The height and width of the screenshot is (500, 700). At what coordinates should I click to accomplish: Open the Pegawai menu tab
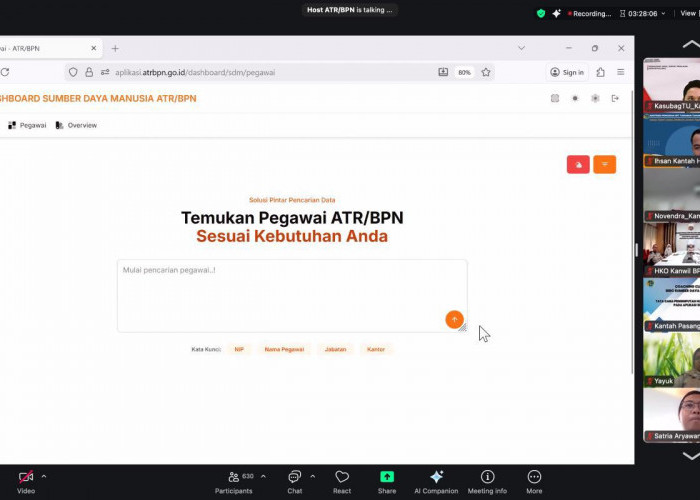27,125
